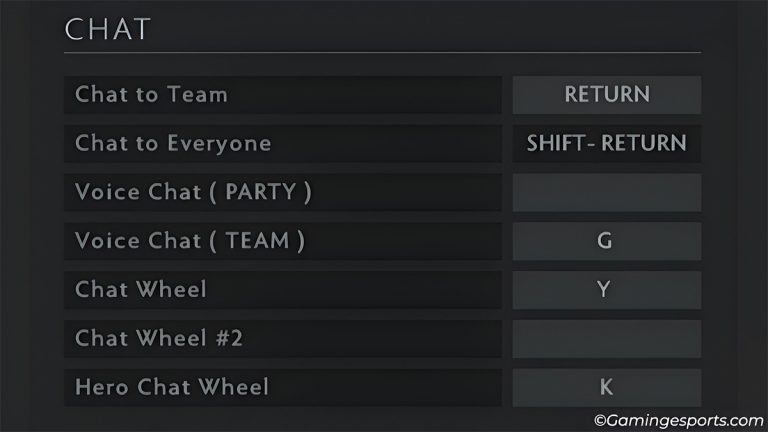Select the Hero Chat Wheel label row

283,387
